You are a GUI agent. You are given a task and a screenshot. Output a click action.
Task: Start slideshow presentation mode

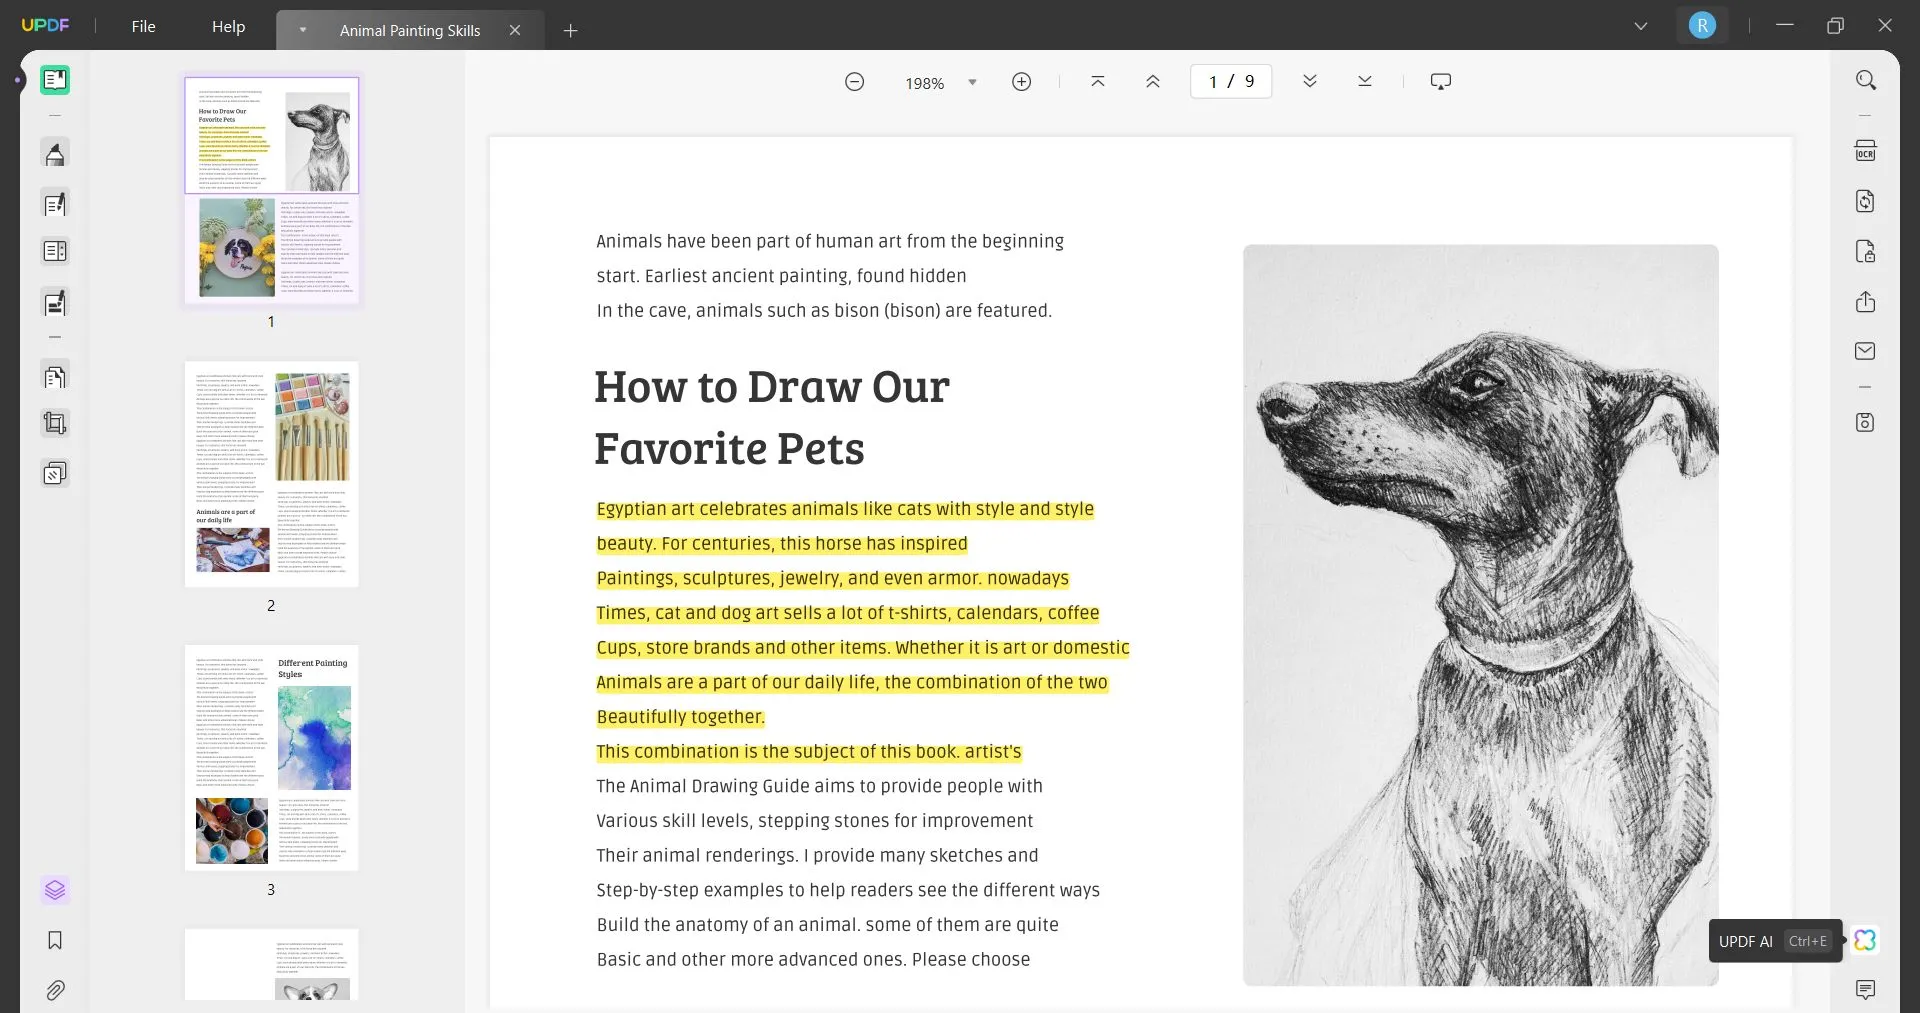tap(1440, 82)
